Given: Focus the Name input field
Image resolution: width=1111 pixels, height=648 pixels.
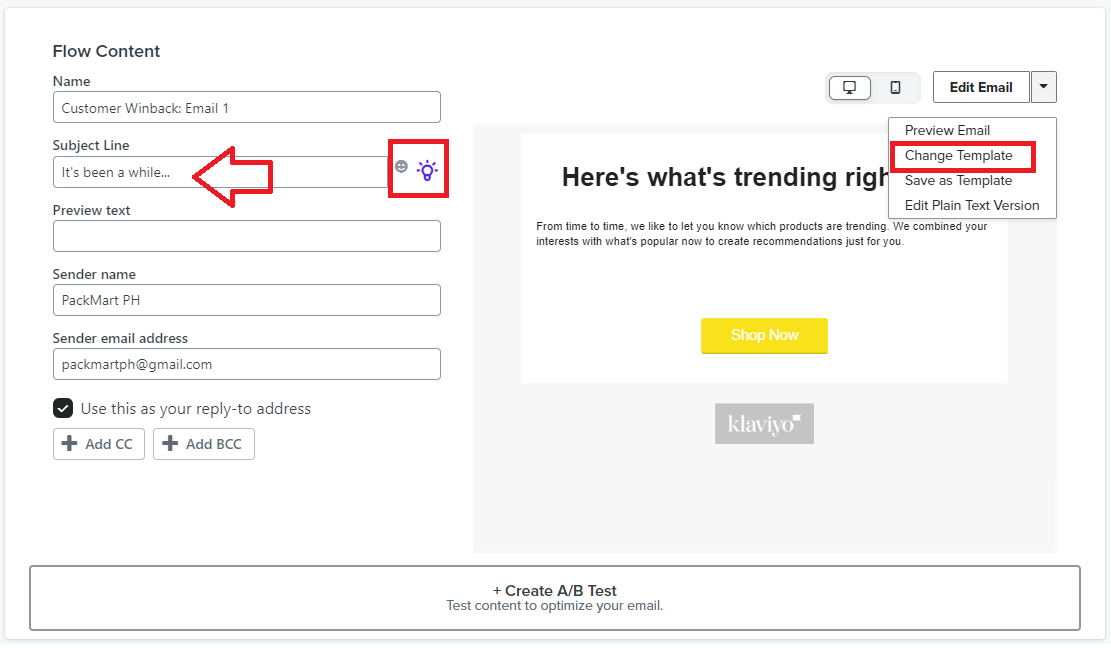Looking at the screenshot, I should click(x=247, y=108).
